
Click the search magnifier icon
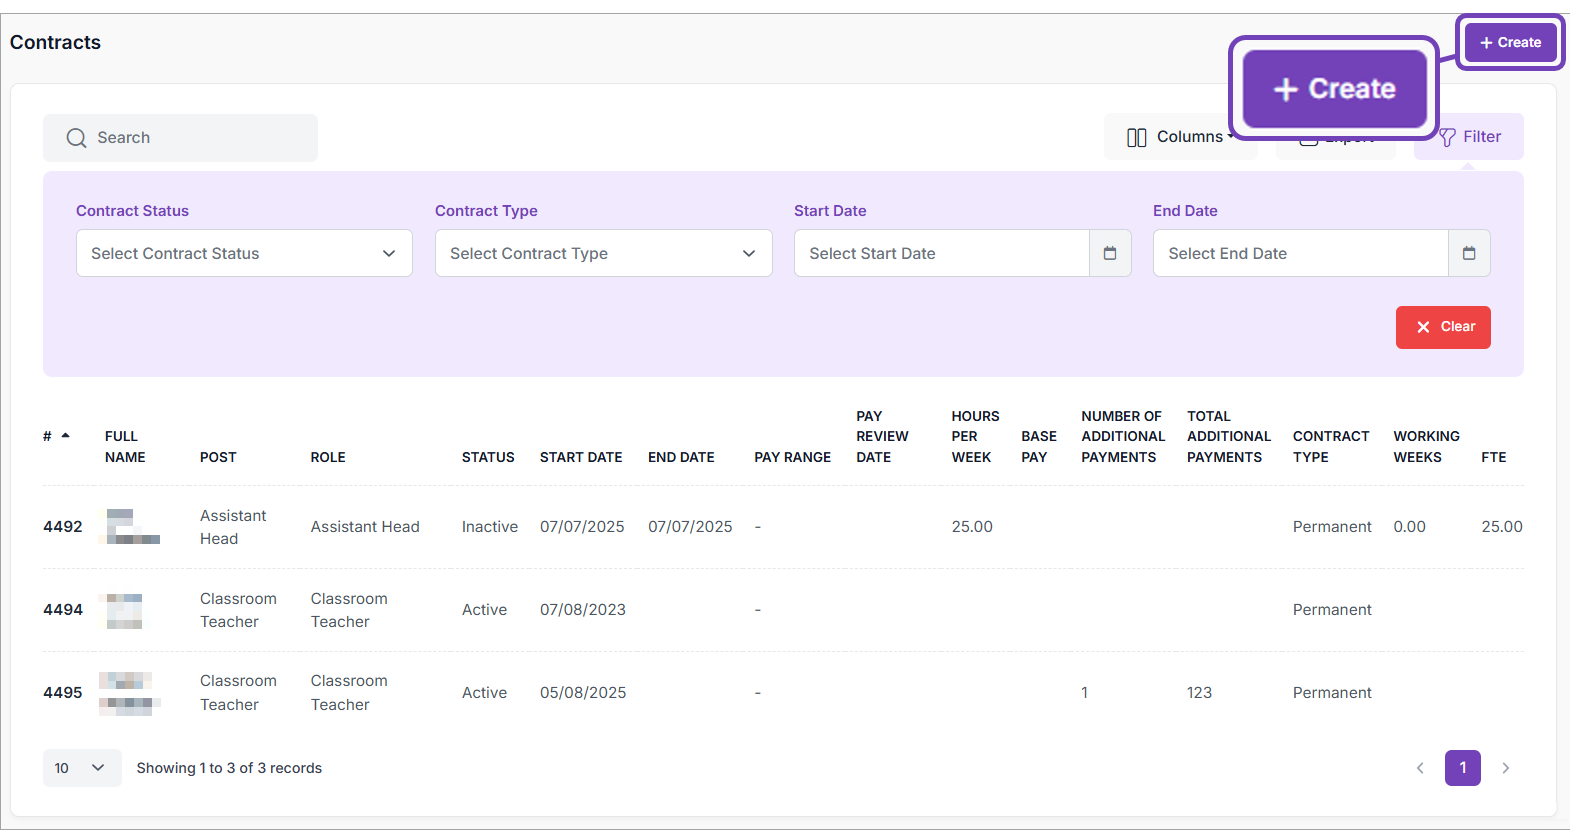click(77, 138)
